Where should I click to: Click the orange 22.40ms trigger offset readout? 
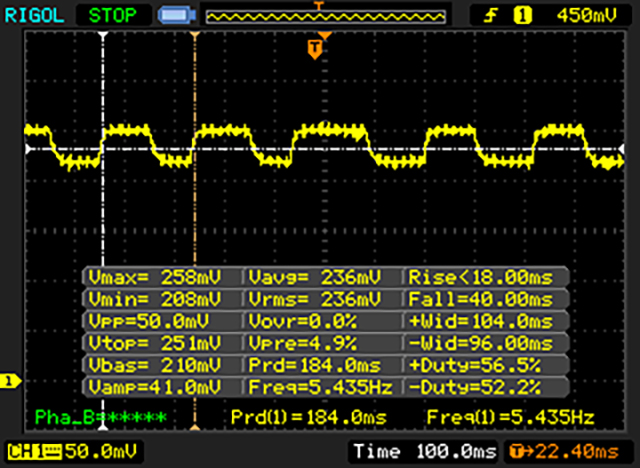564,452
